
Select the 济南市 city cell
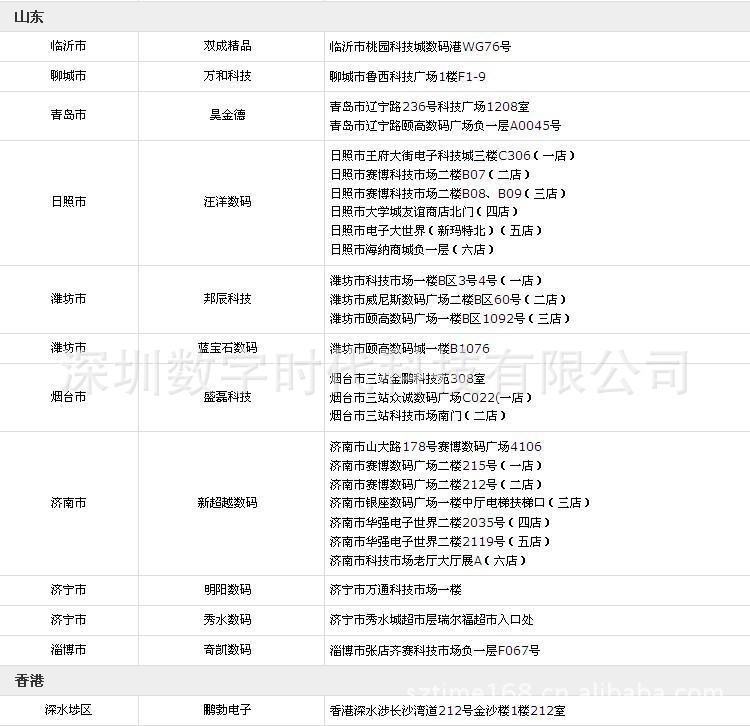coord(68,503)
